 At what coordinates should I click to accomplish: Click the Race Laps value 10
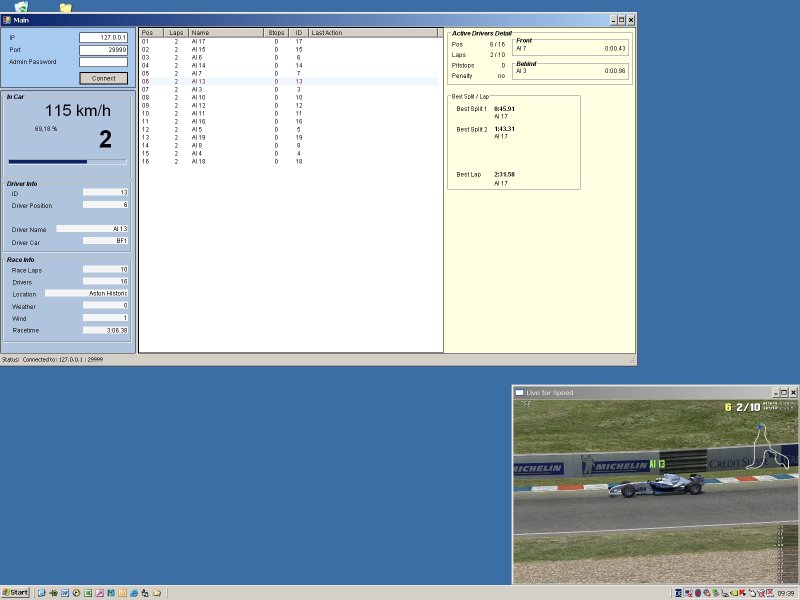tap(105, 269)
